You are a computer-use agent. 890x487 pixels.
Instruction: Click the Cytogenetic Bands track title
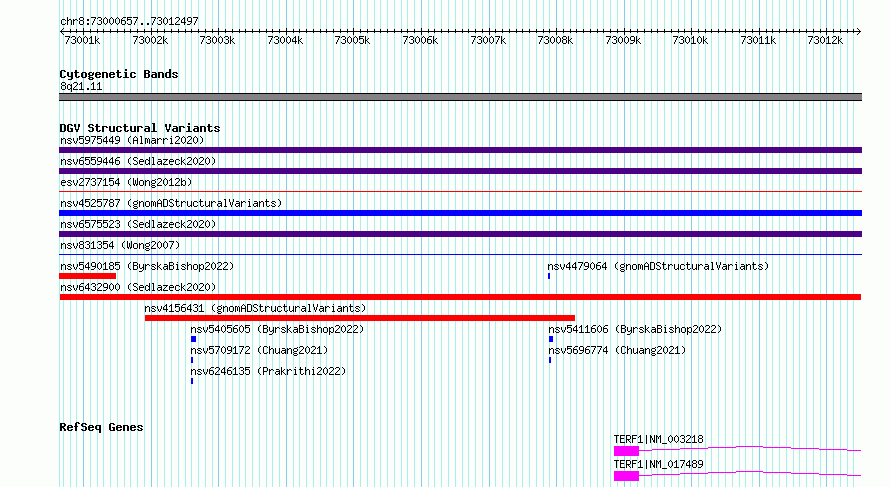tap(119, 74)
